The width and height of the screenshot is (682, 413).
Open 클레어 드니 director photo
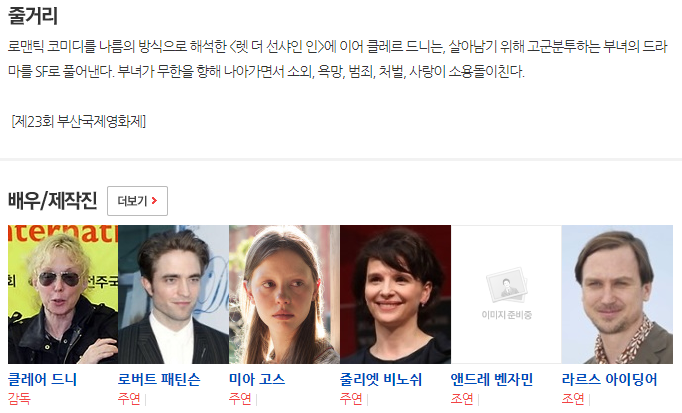[x=63, y=294]
